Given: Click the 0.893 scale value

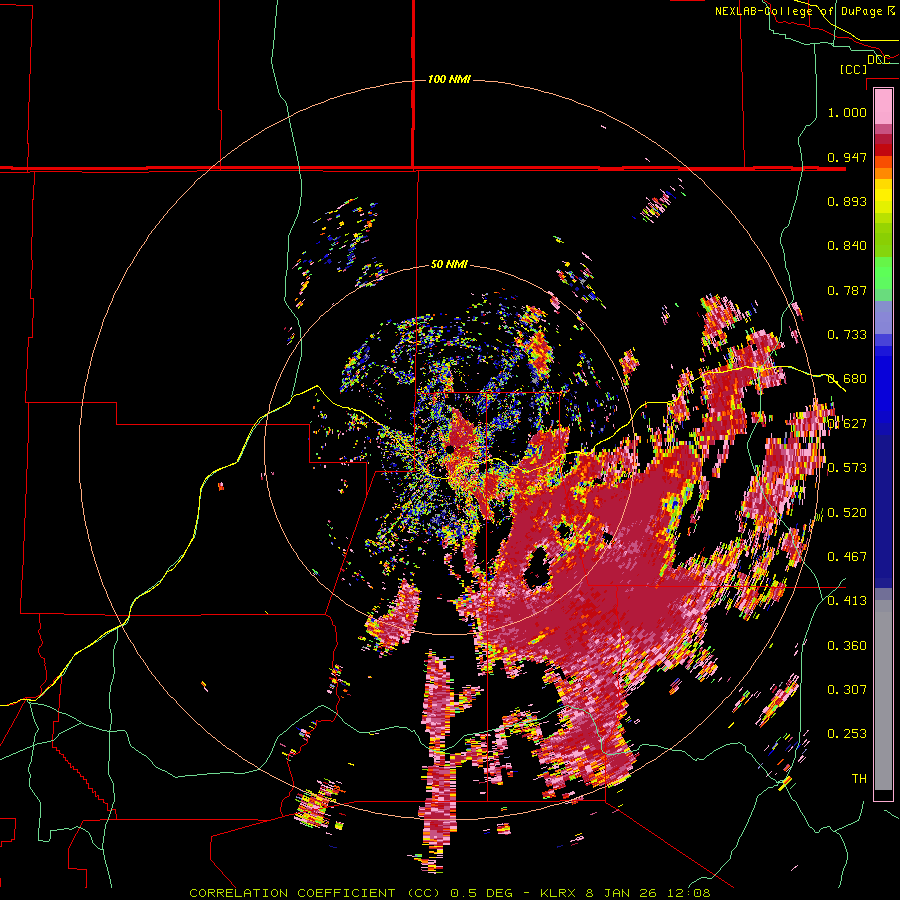Looking at the screenshot, I should (847, 201).
